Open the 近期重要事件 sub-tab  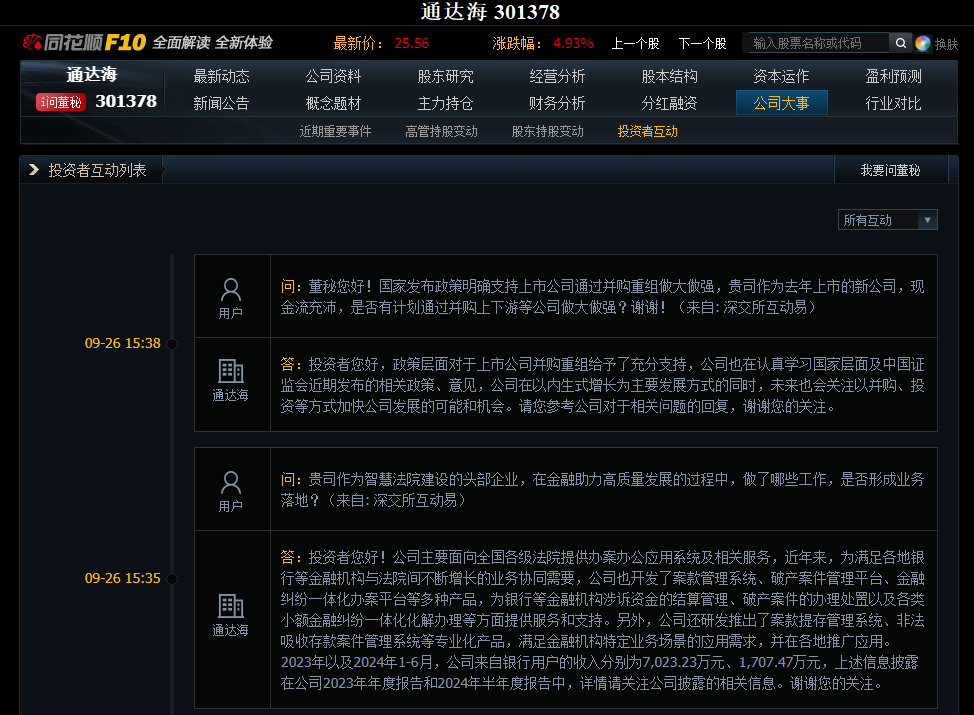(x=335, y=131)
